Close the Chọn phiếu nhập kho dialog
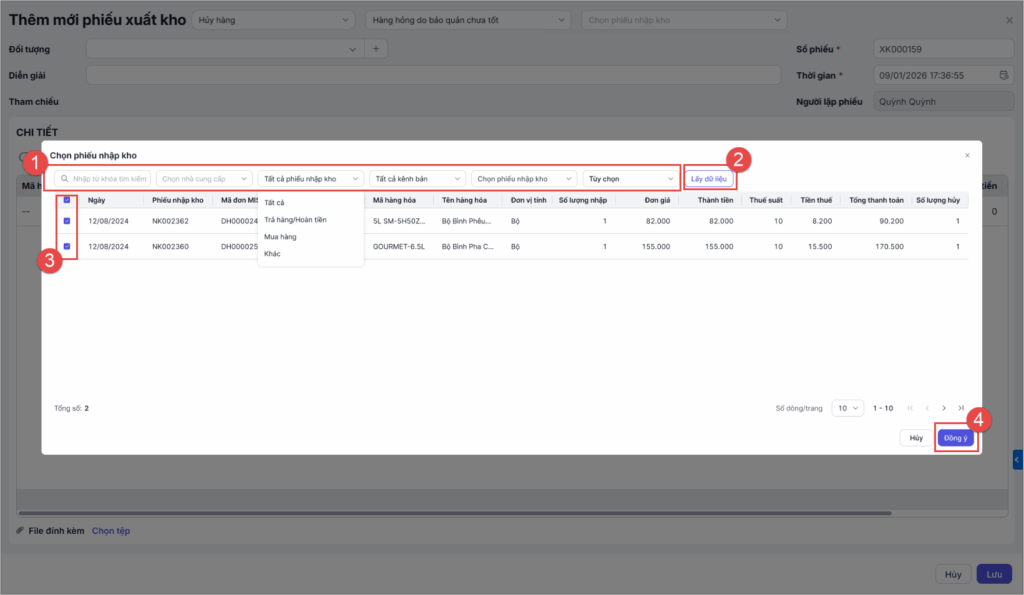The height and width of the screenshot is (595, 1024). click(967, 156)
